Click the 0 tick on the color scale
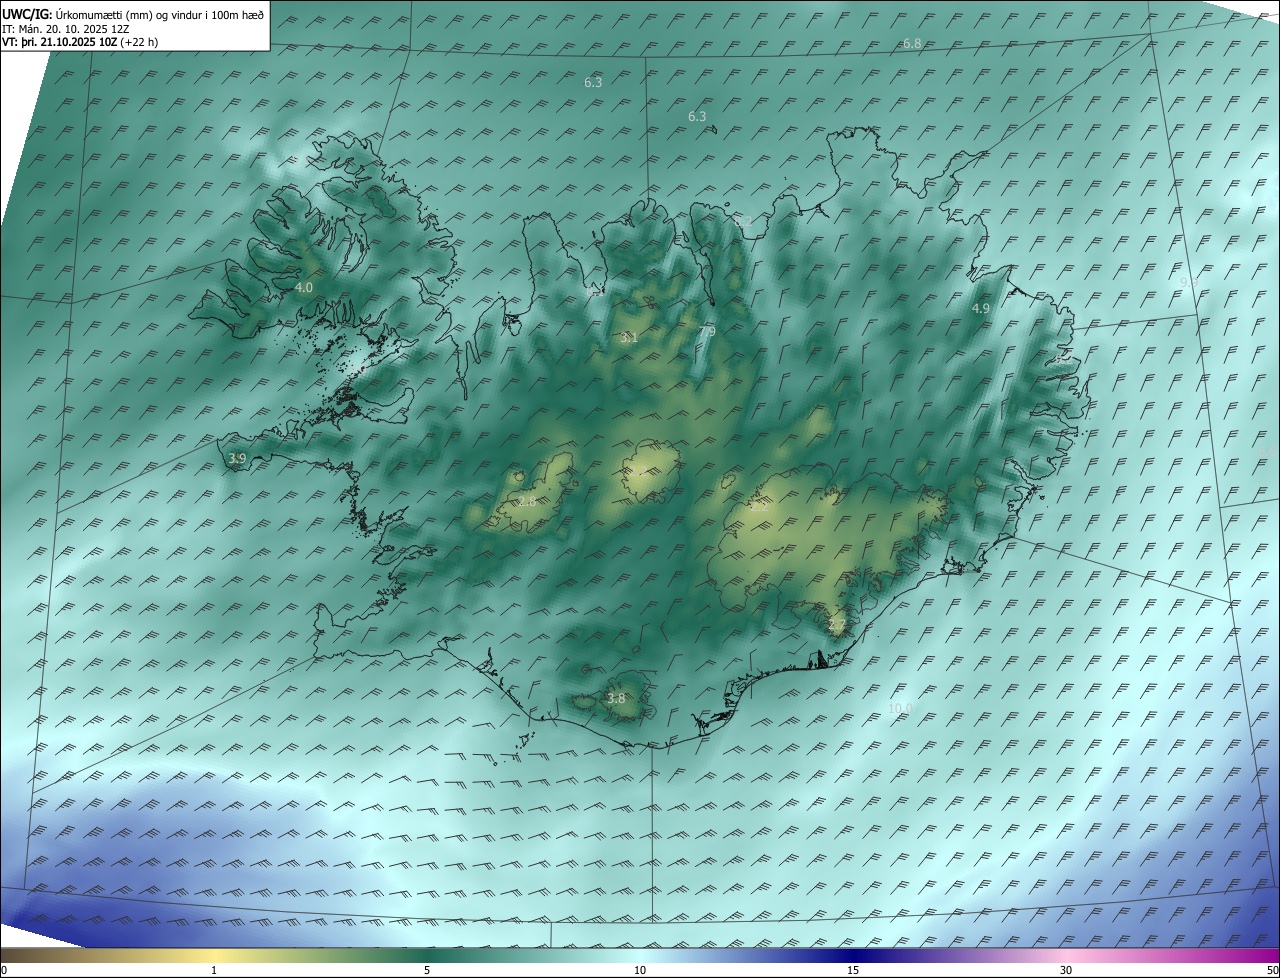1280x978 pixels. click(x=4, y=970)
